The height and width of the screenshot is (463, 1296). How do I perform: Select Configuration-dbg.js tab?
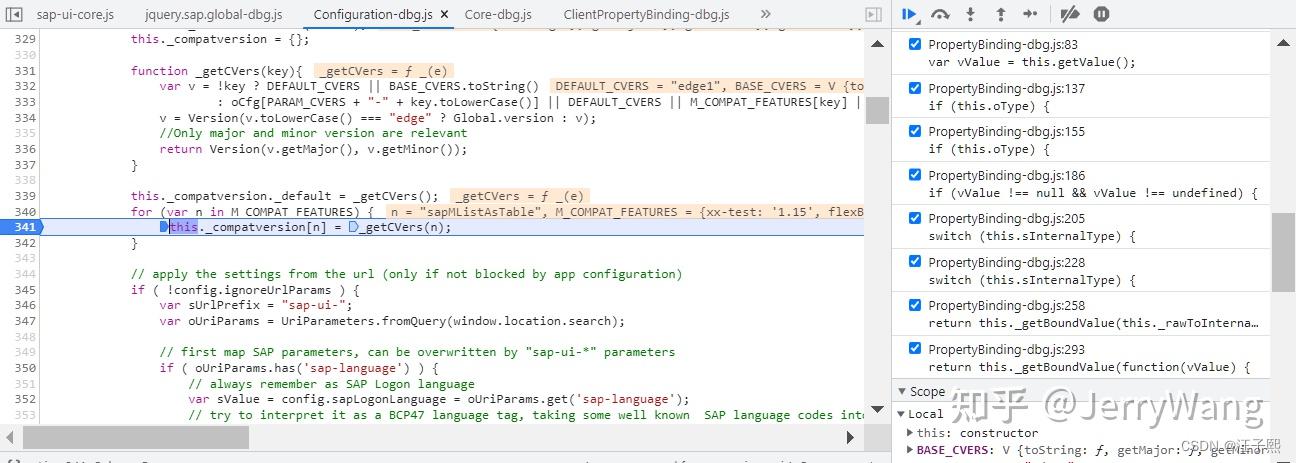[373, 15]
